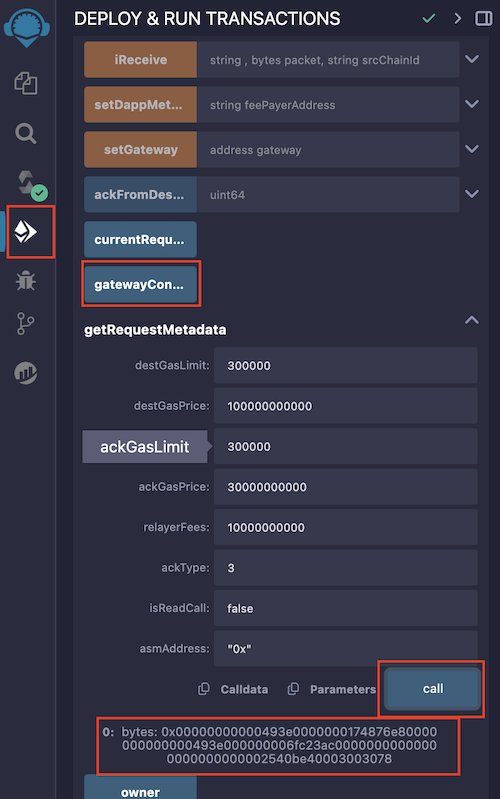Click the ackType label
Viewport: 500px width, 799px height.
(186, 568)
